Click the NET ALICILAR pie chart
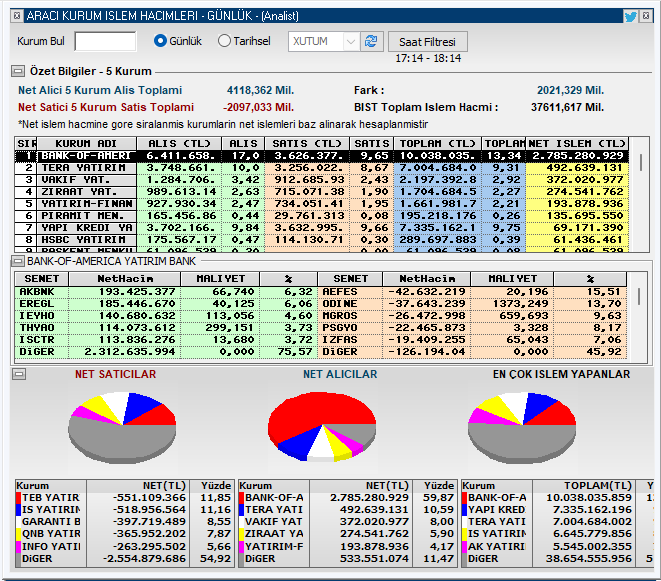Screen dimensions: 661x581 pos(322,426)
